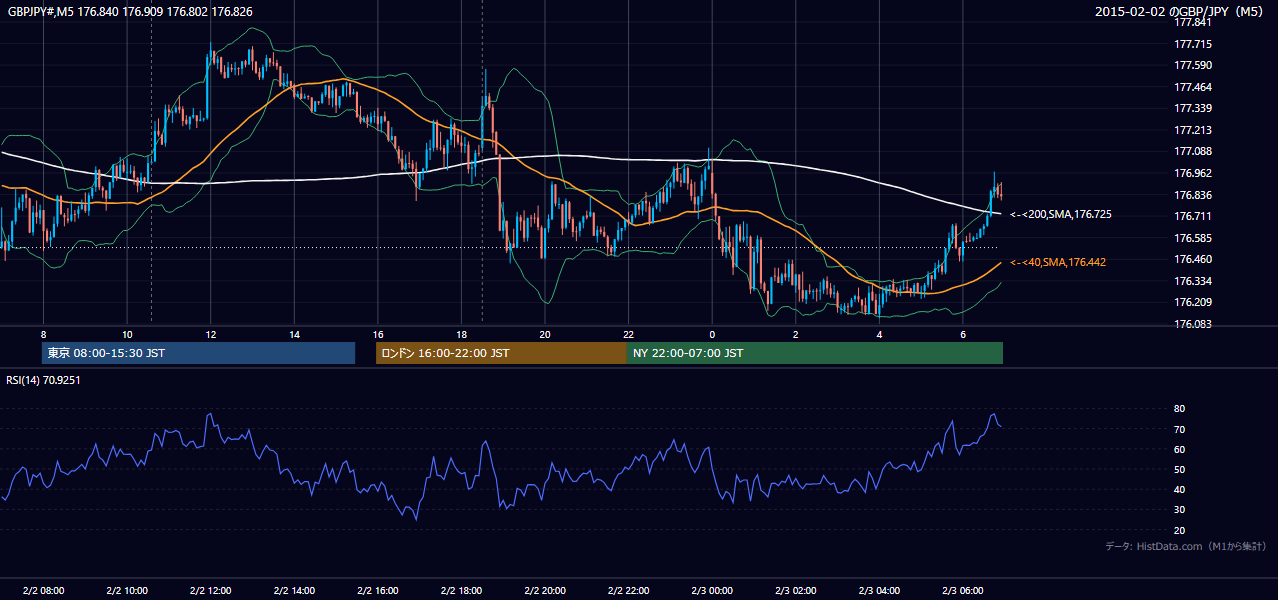Click RSI level 50 on the scale
The image size is (1278, 600).
(1179, 469)
